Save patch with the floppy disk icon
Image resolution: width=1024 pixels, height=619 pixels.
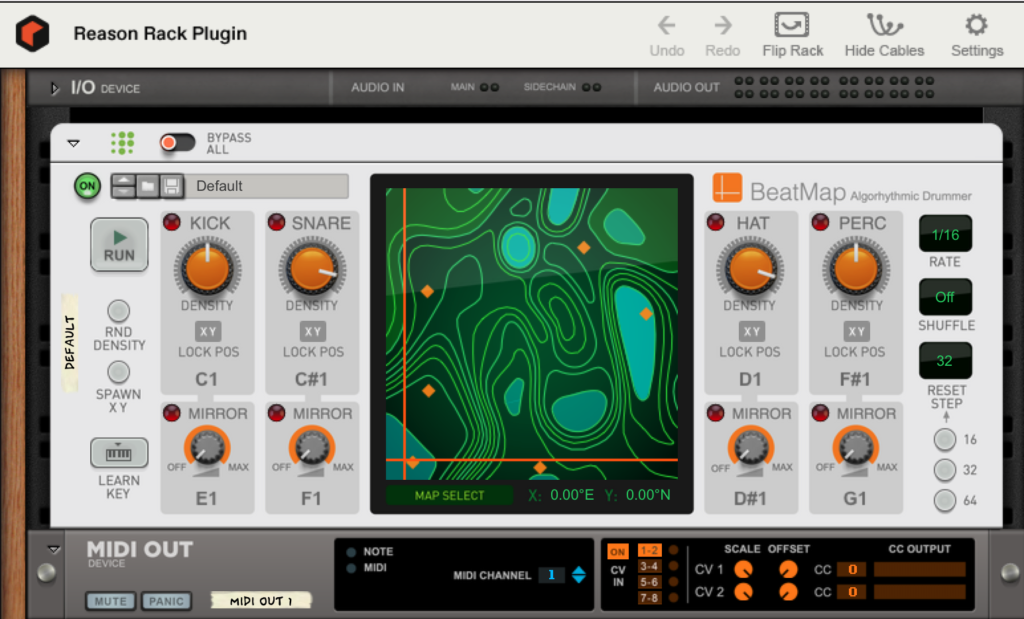[x=172, y=186]
